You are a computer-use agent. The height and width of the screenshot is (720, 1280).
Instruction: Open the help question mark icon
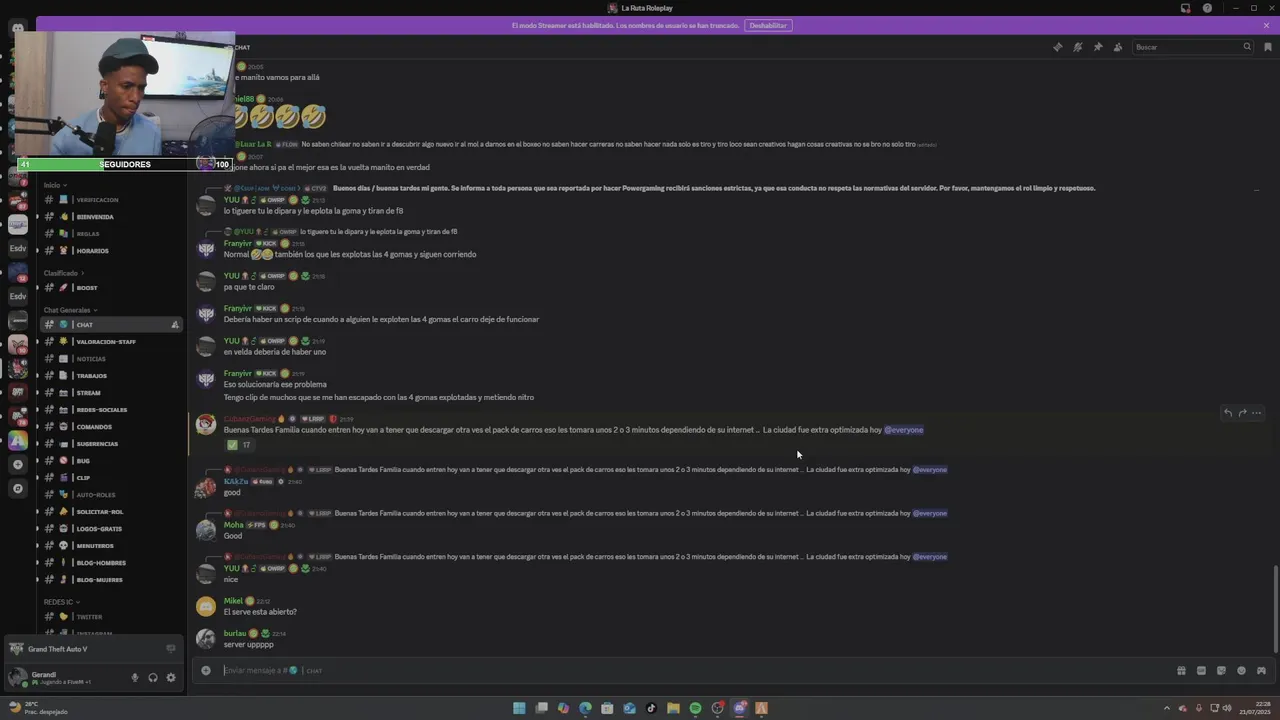[x=1207, y=8]
